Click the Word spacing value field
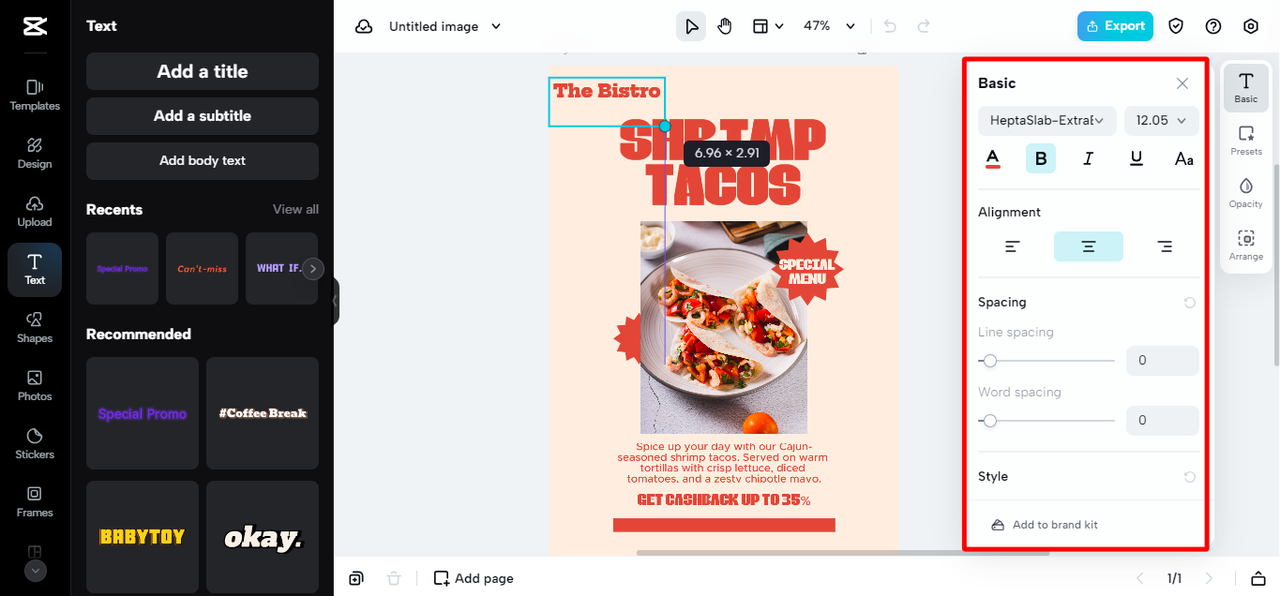 point(1162,421)
